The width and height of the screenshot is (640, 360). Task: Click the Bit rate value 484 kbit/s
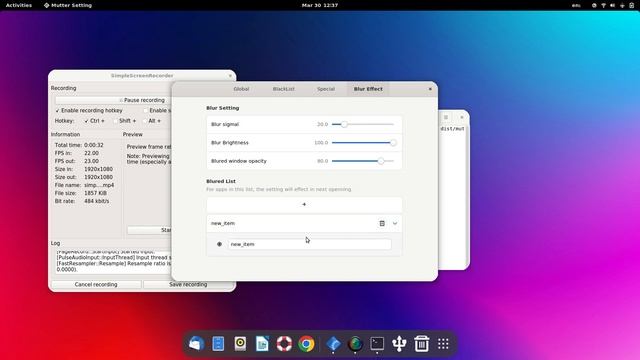coord(97,201)
